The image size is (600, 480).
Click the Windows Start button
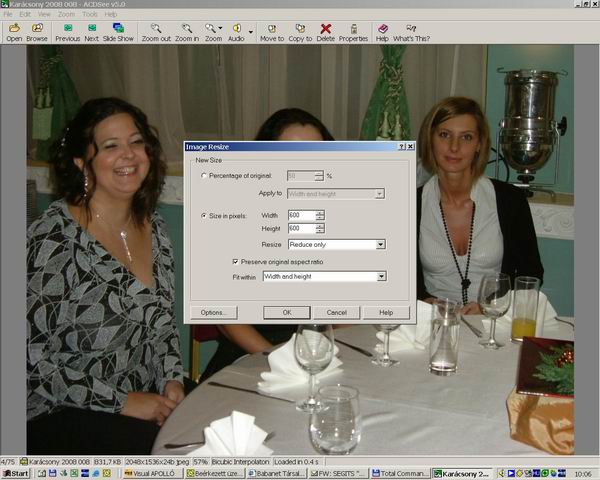click(15, 473)
